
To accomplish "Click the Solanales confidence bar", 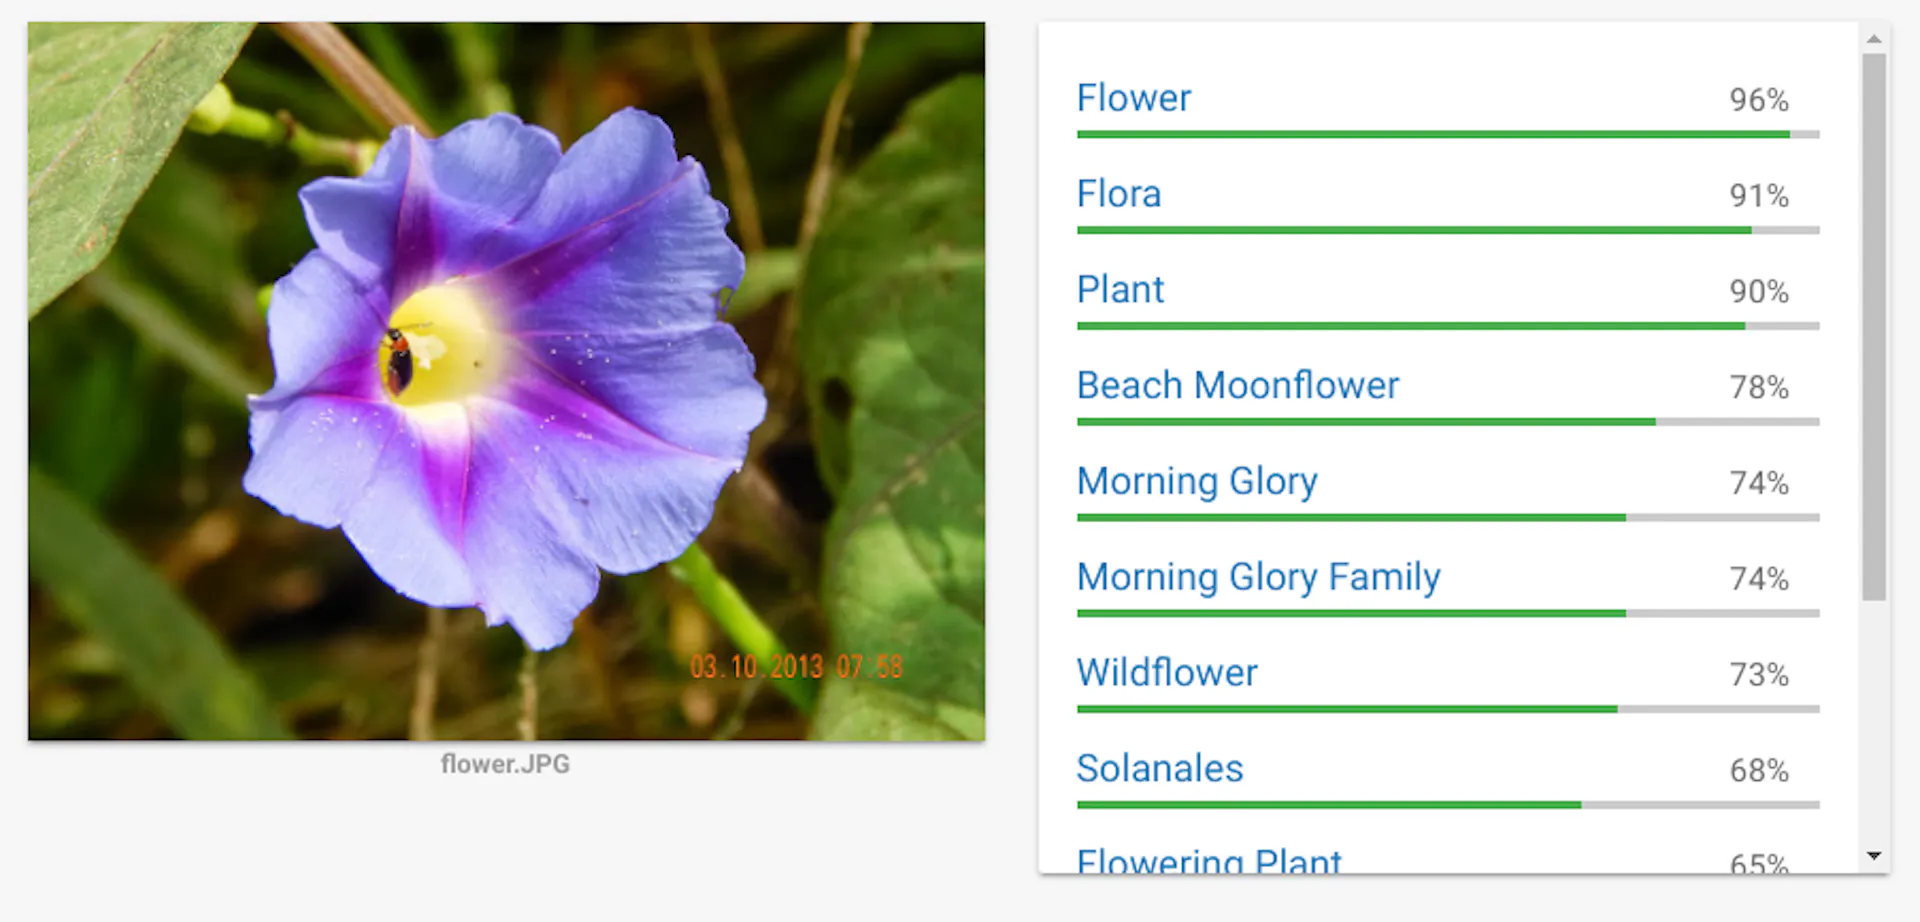I will pos(1448,805).
